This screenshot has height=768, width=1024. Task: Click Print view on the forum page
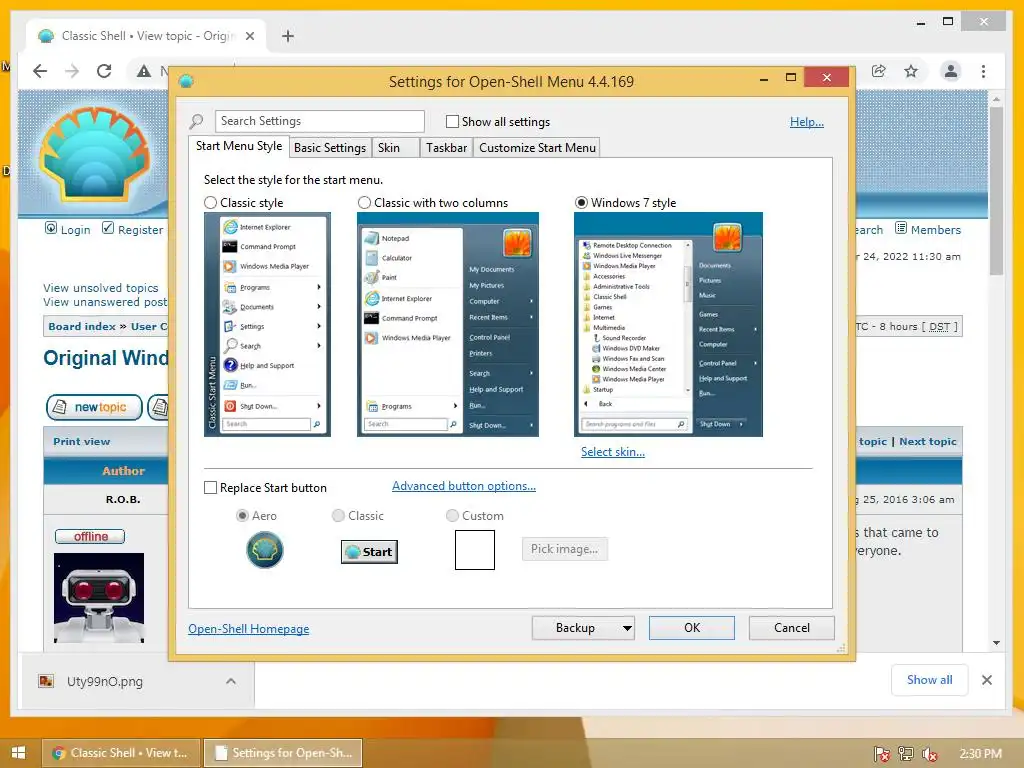click(82, 441)
